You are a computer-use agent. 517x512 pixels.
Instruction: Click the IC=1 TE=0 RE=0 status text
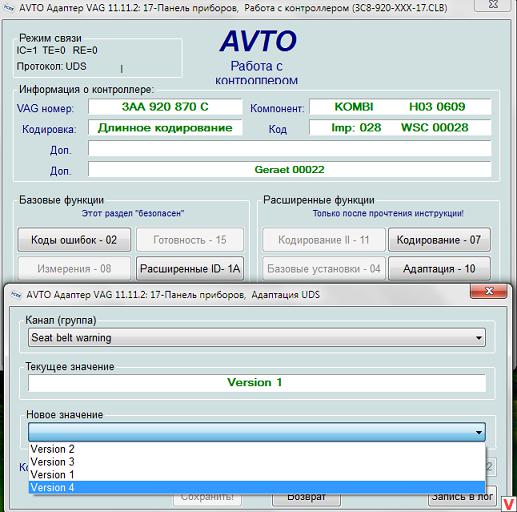57,50
